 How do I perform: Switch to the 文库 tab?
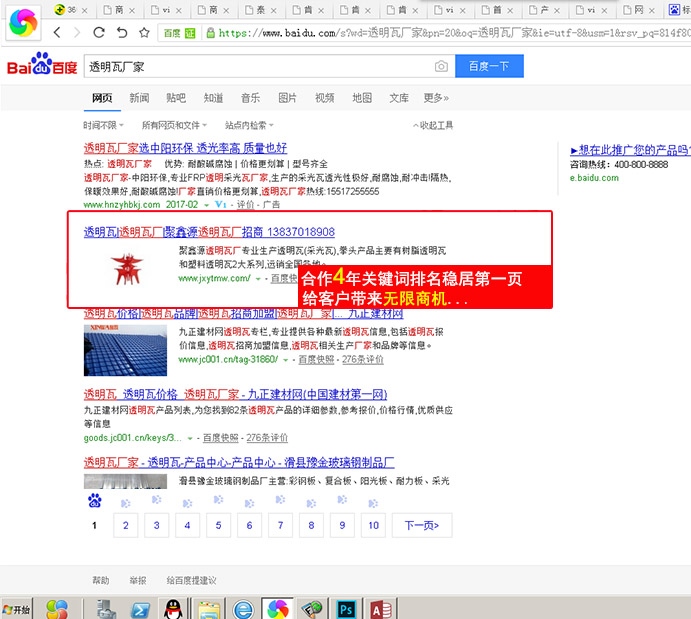coord(399,98)
